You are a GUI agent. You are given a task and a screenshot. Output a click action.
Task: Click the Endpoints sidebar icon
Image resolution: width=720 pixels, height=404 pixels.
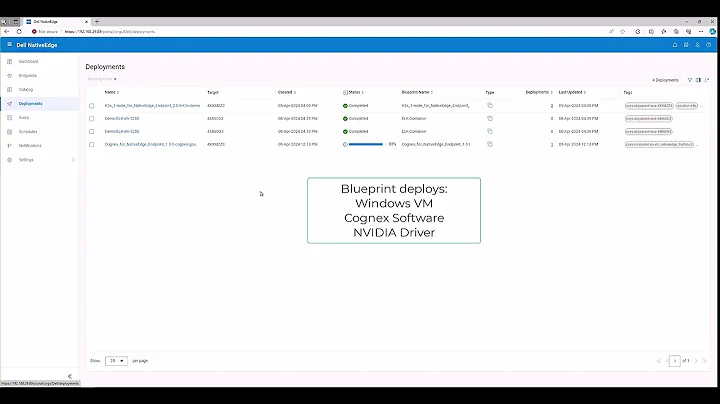pyautogui.click(x=9, y=76)
